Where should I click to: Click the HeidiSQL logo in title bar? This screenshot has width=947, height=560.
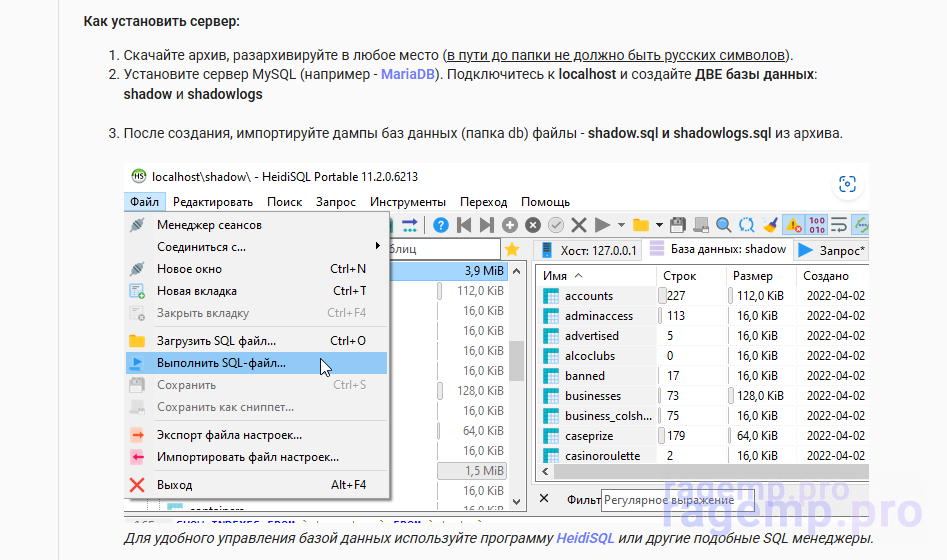tap(139, 176)
